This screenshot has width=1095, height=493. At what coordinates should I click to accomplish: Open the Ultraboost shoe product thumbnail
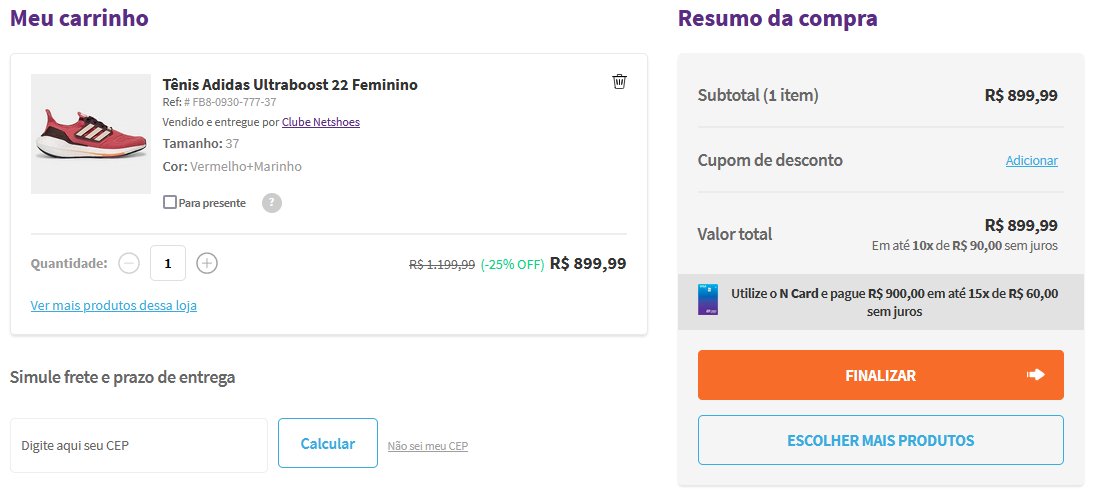tap(91, 133)
